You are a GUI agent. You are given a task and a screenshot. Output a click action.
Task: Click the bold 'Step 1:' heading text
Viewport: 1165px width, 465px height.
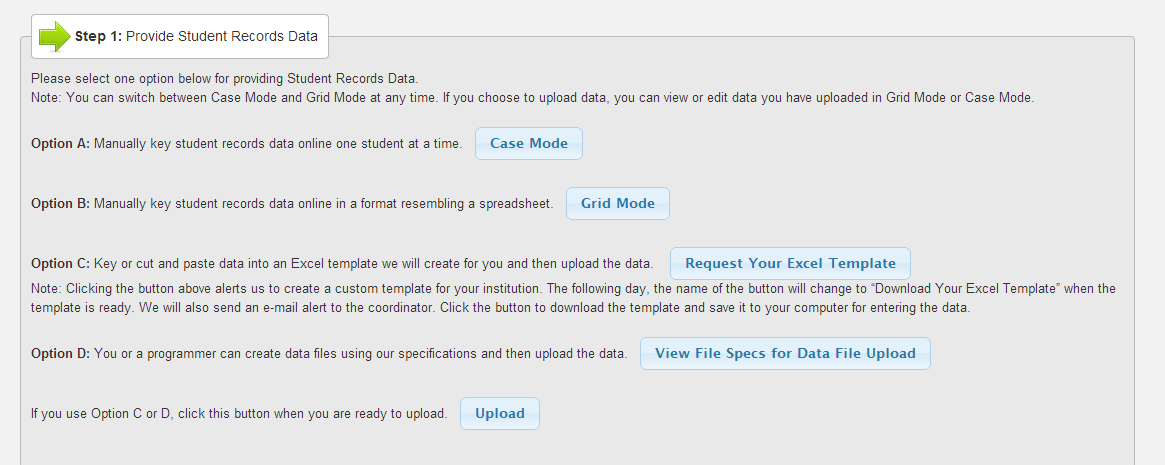[x=98, y=37]
